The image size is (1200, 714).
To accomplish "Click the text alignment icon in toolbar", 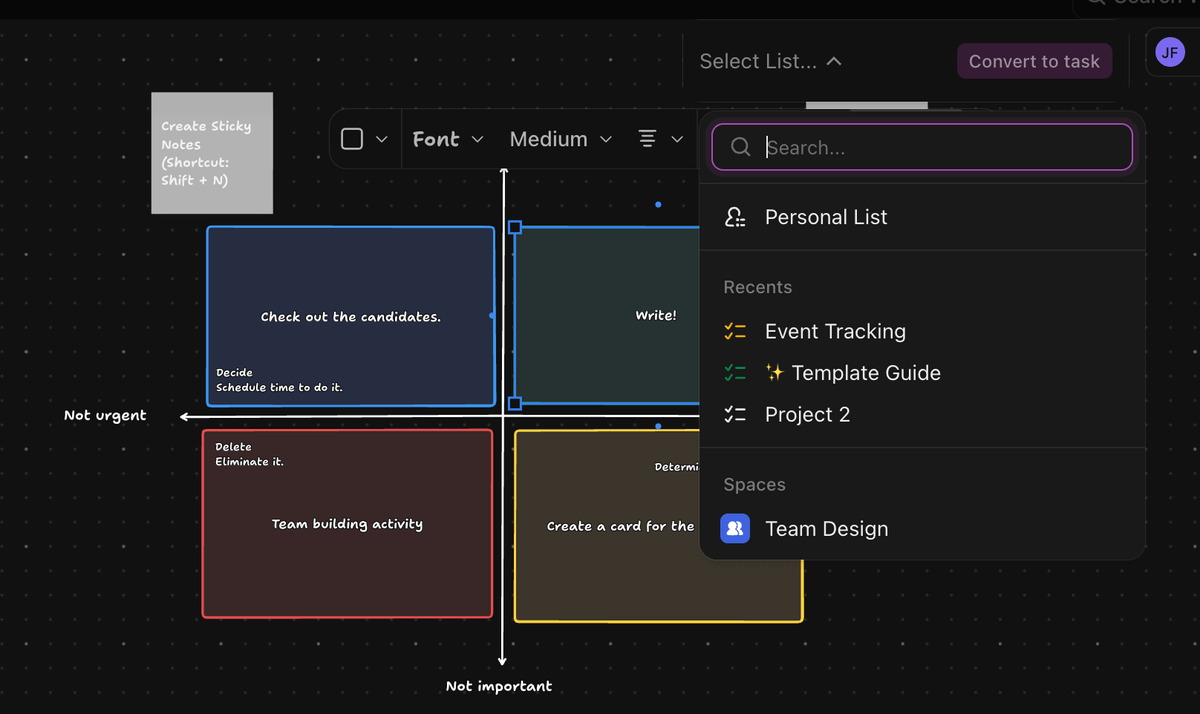I will (x=647, y=139).
